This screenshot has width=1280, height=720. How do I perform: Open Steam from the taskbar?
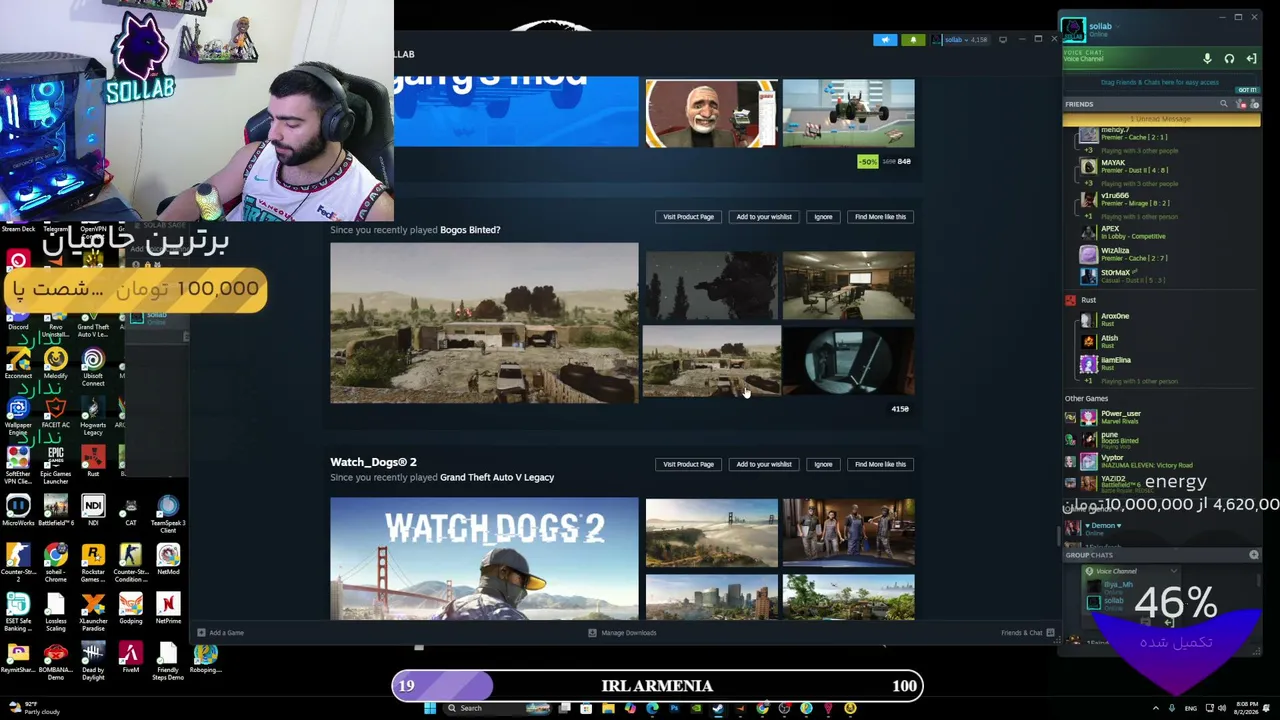tap(718, 708)
